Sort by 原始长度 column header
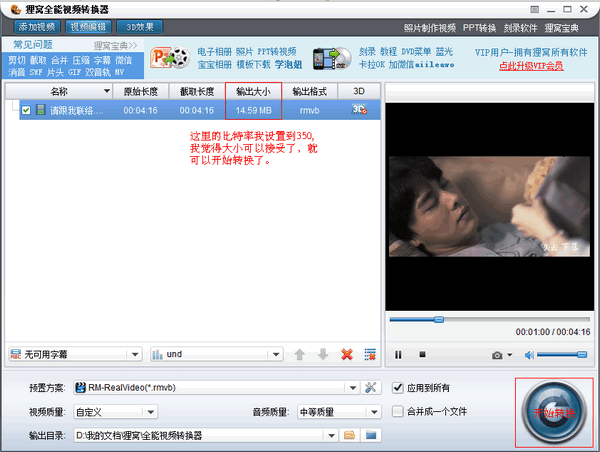 click(x=140, y=91)
